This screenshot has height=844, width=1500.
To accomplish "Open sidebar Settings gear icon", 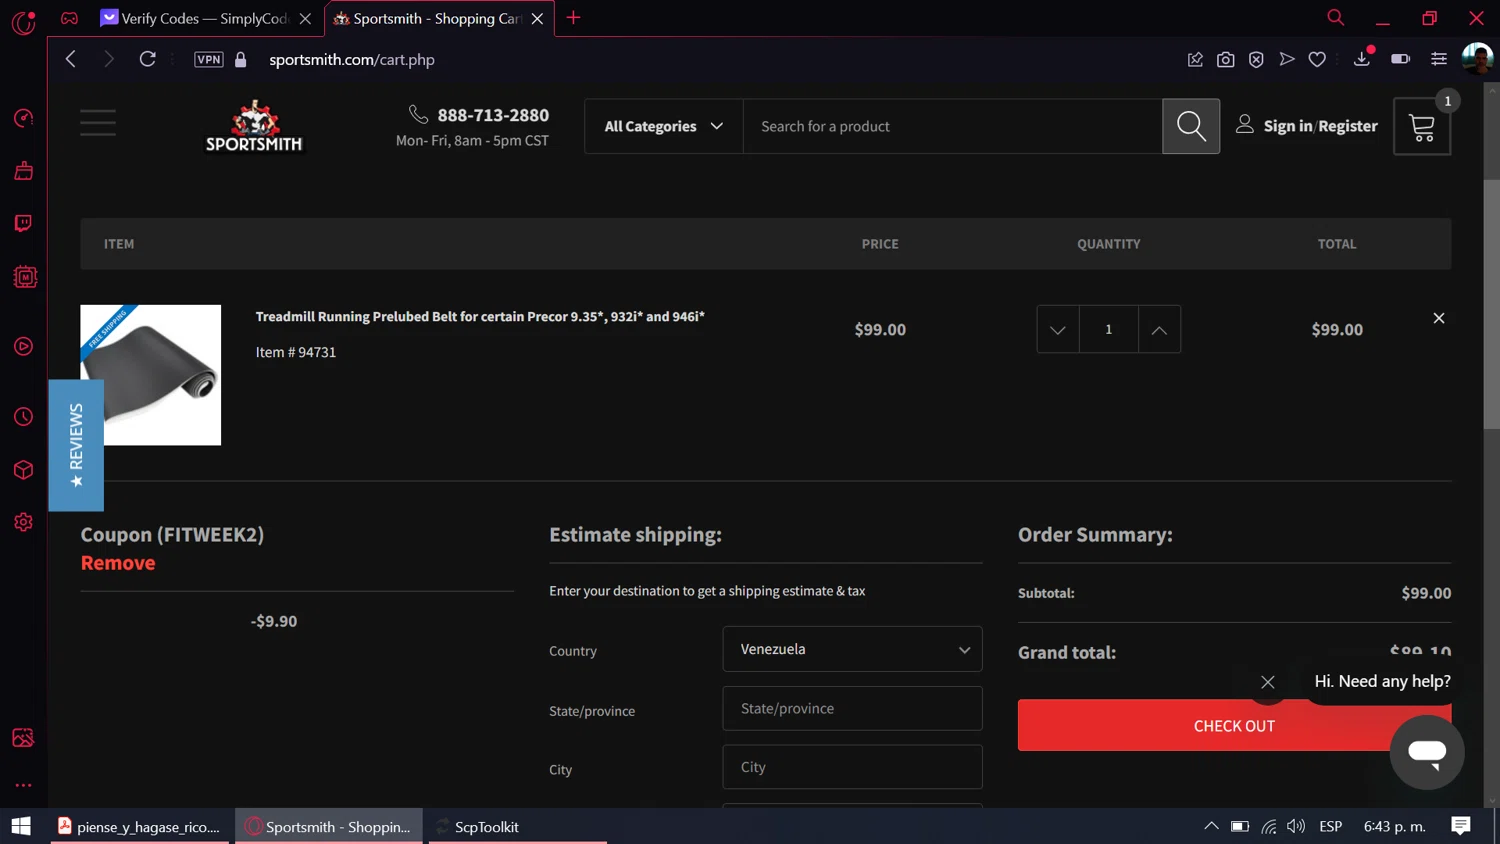I will point(24,522).
